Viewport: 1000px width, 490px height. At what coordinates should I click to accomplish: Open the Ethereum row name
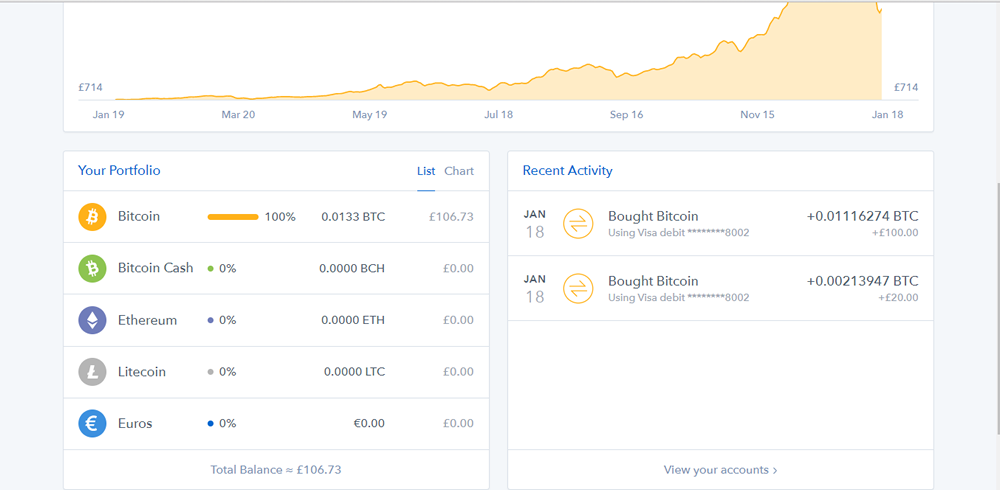click(147, 320)
